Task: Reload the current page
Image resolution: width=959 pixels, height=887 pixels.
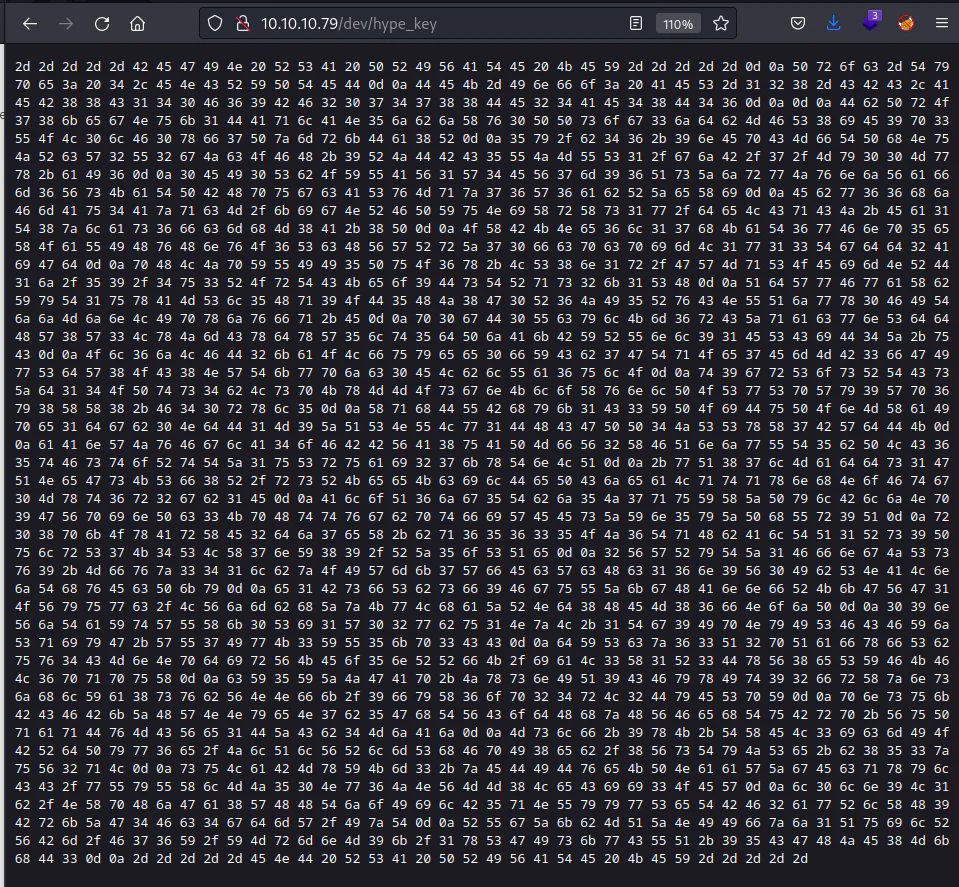Action: pos(102,24)
